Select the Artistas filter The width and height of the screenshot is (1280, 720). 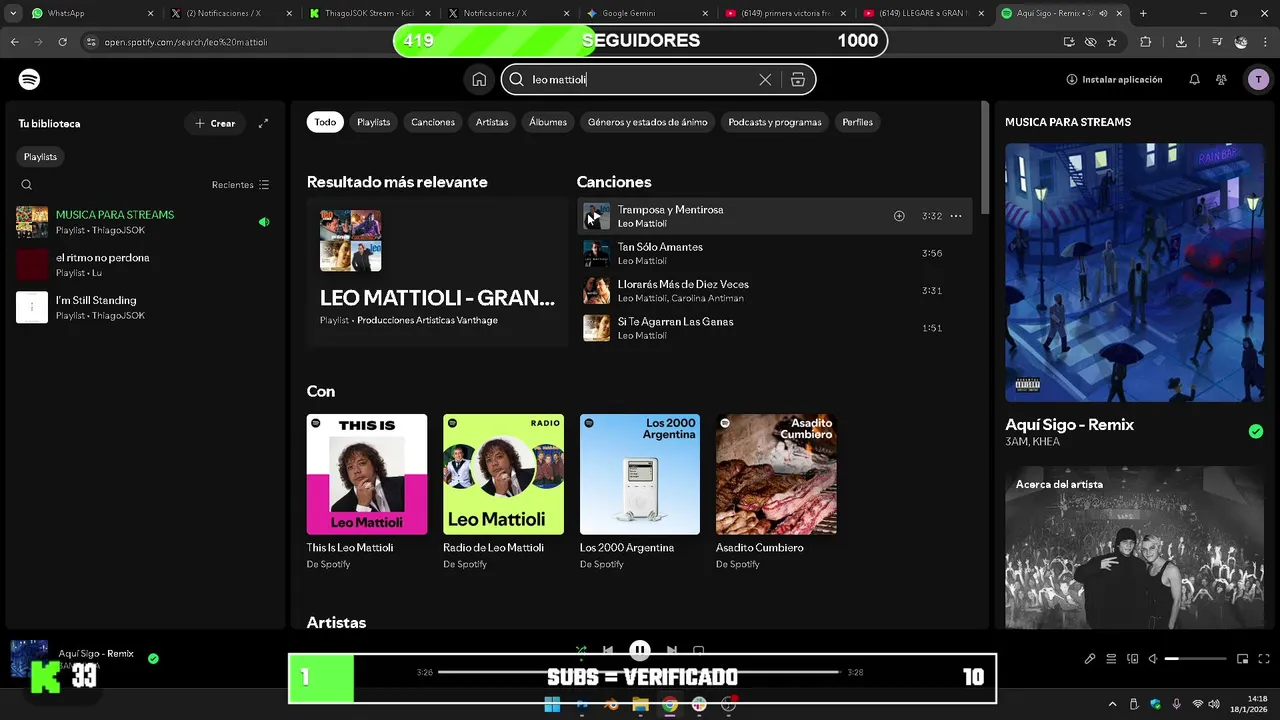point(492,122)
